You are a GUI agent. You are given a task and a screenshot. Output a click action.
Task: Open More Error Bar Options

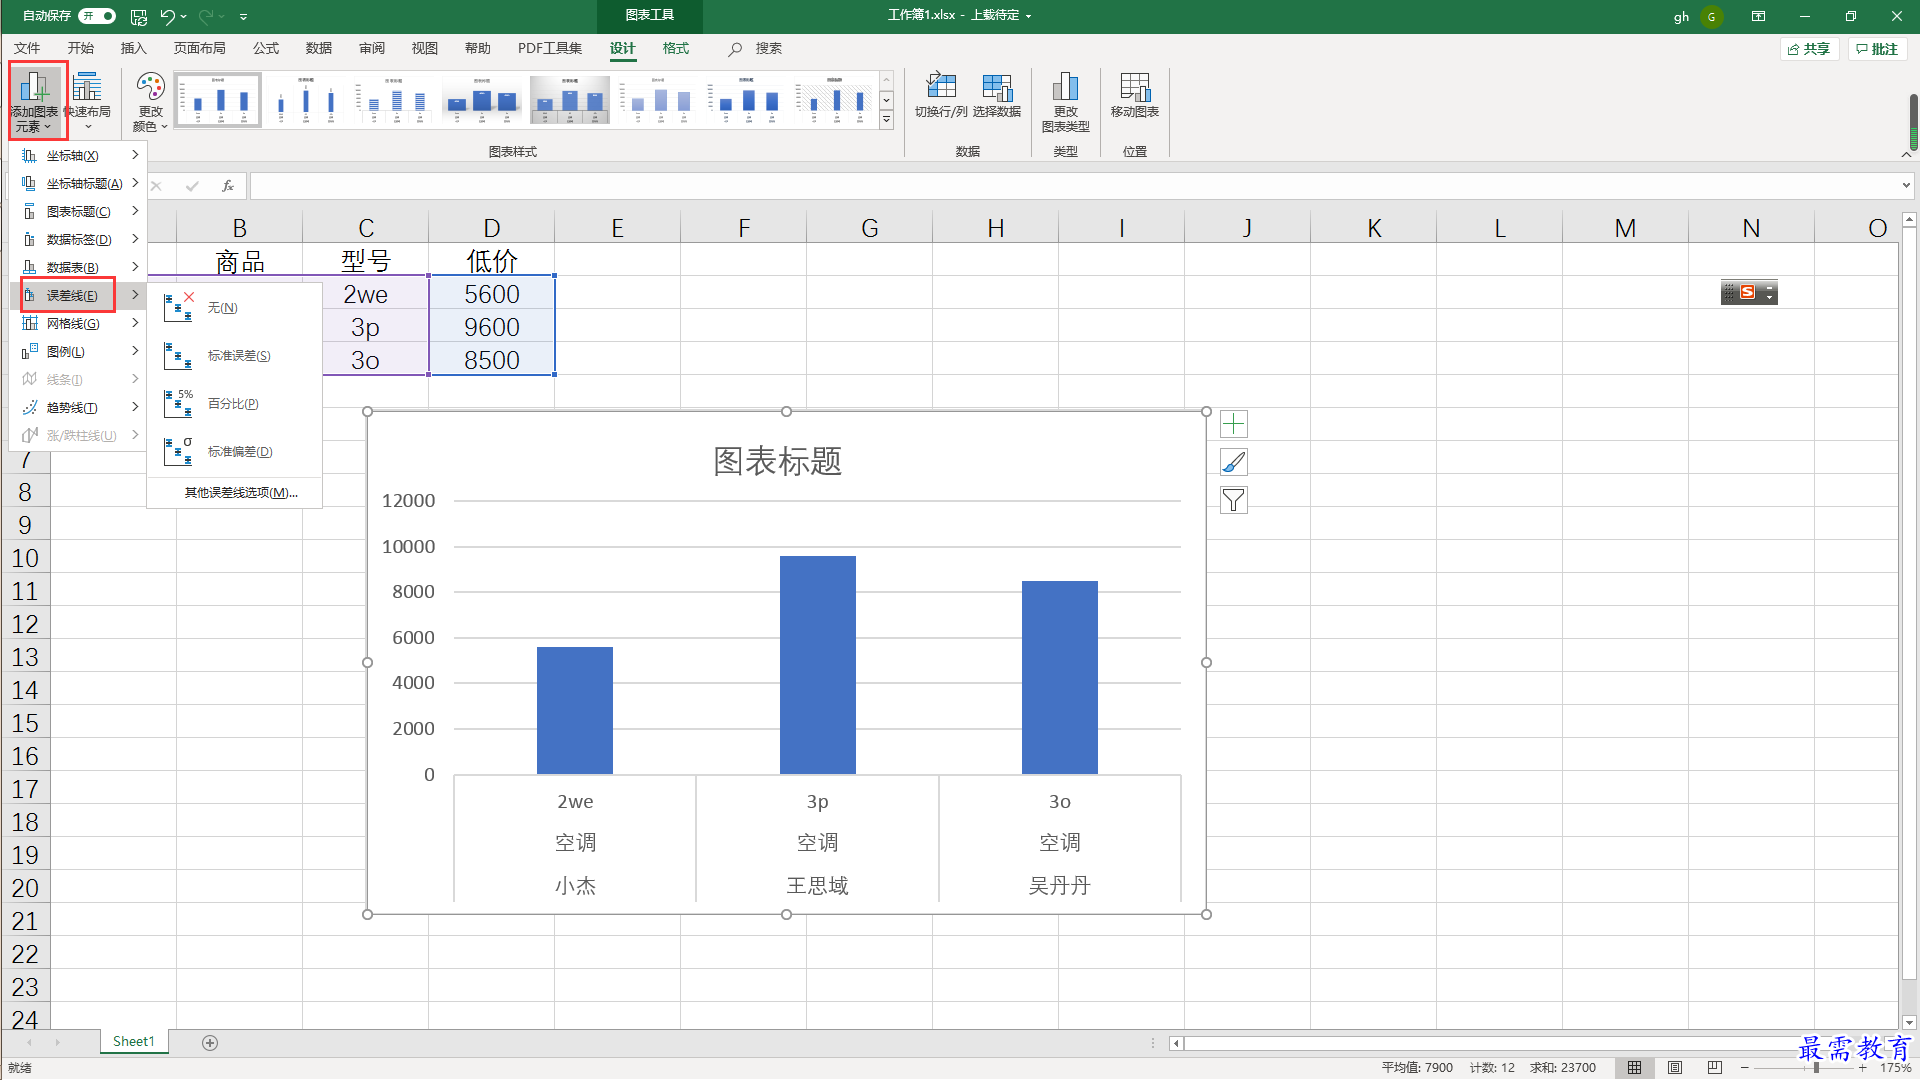coord(240,493)
